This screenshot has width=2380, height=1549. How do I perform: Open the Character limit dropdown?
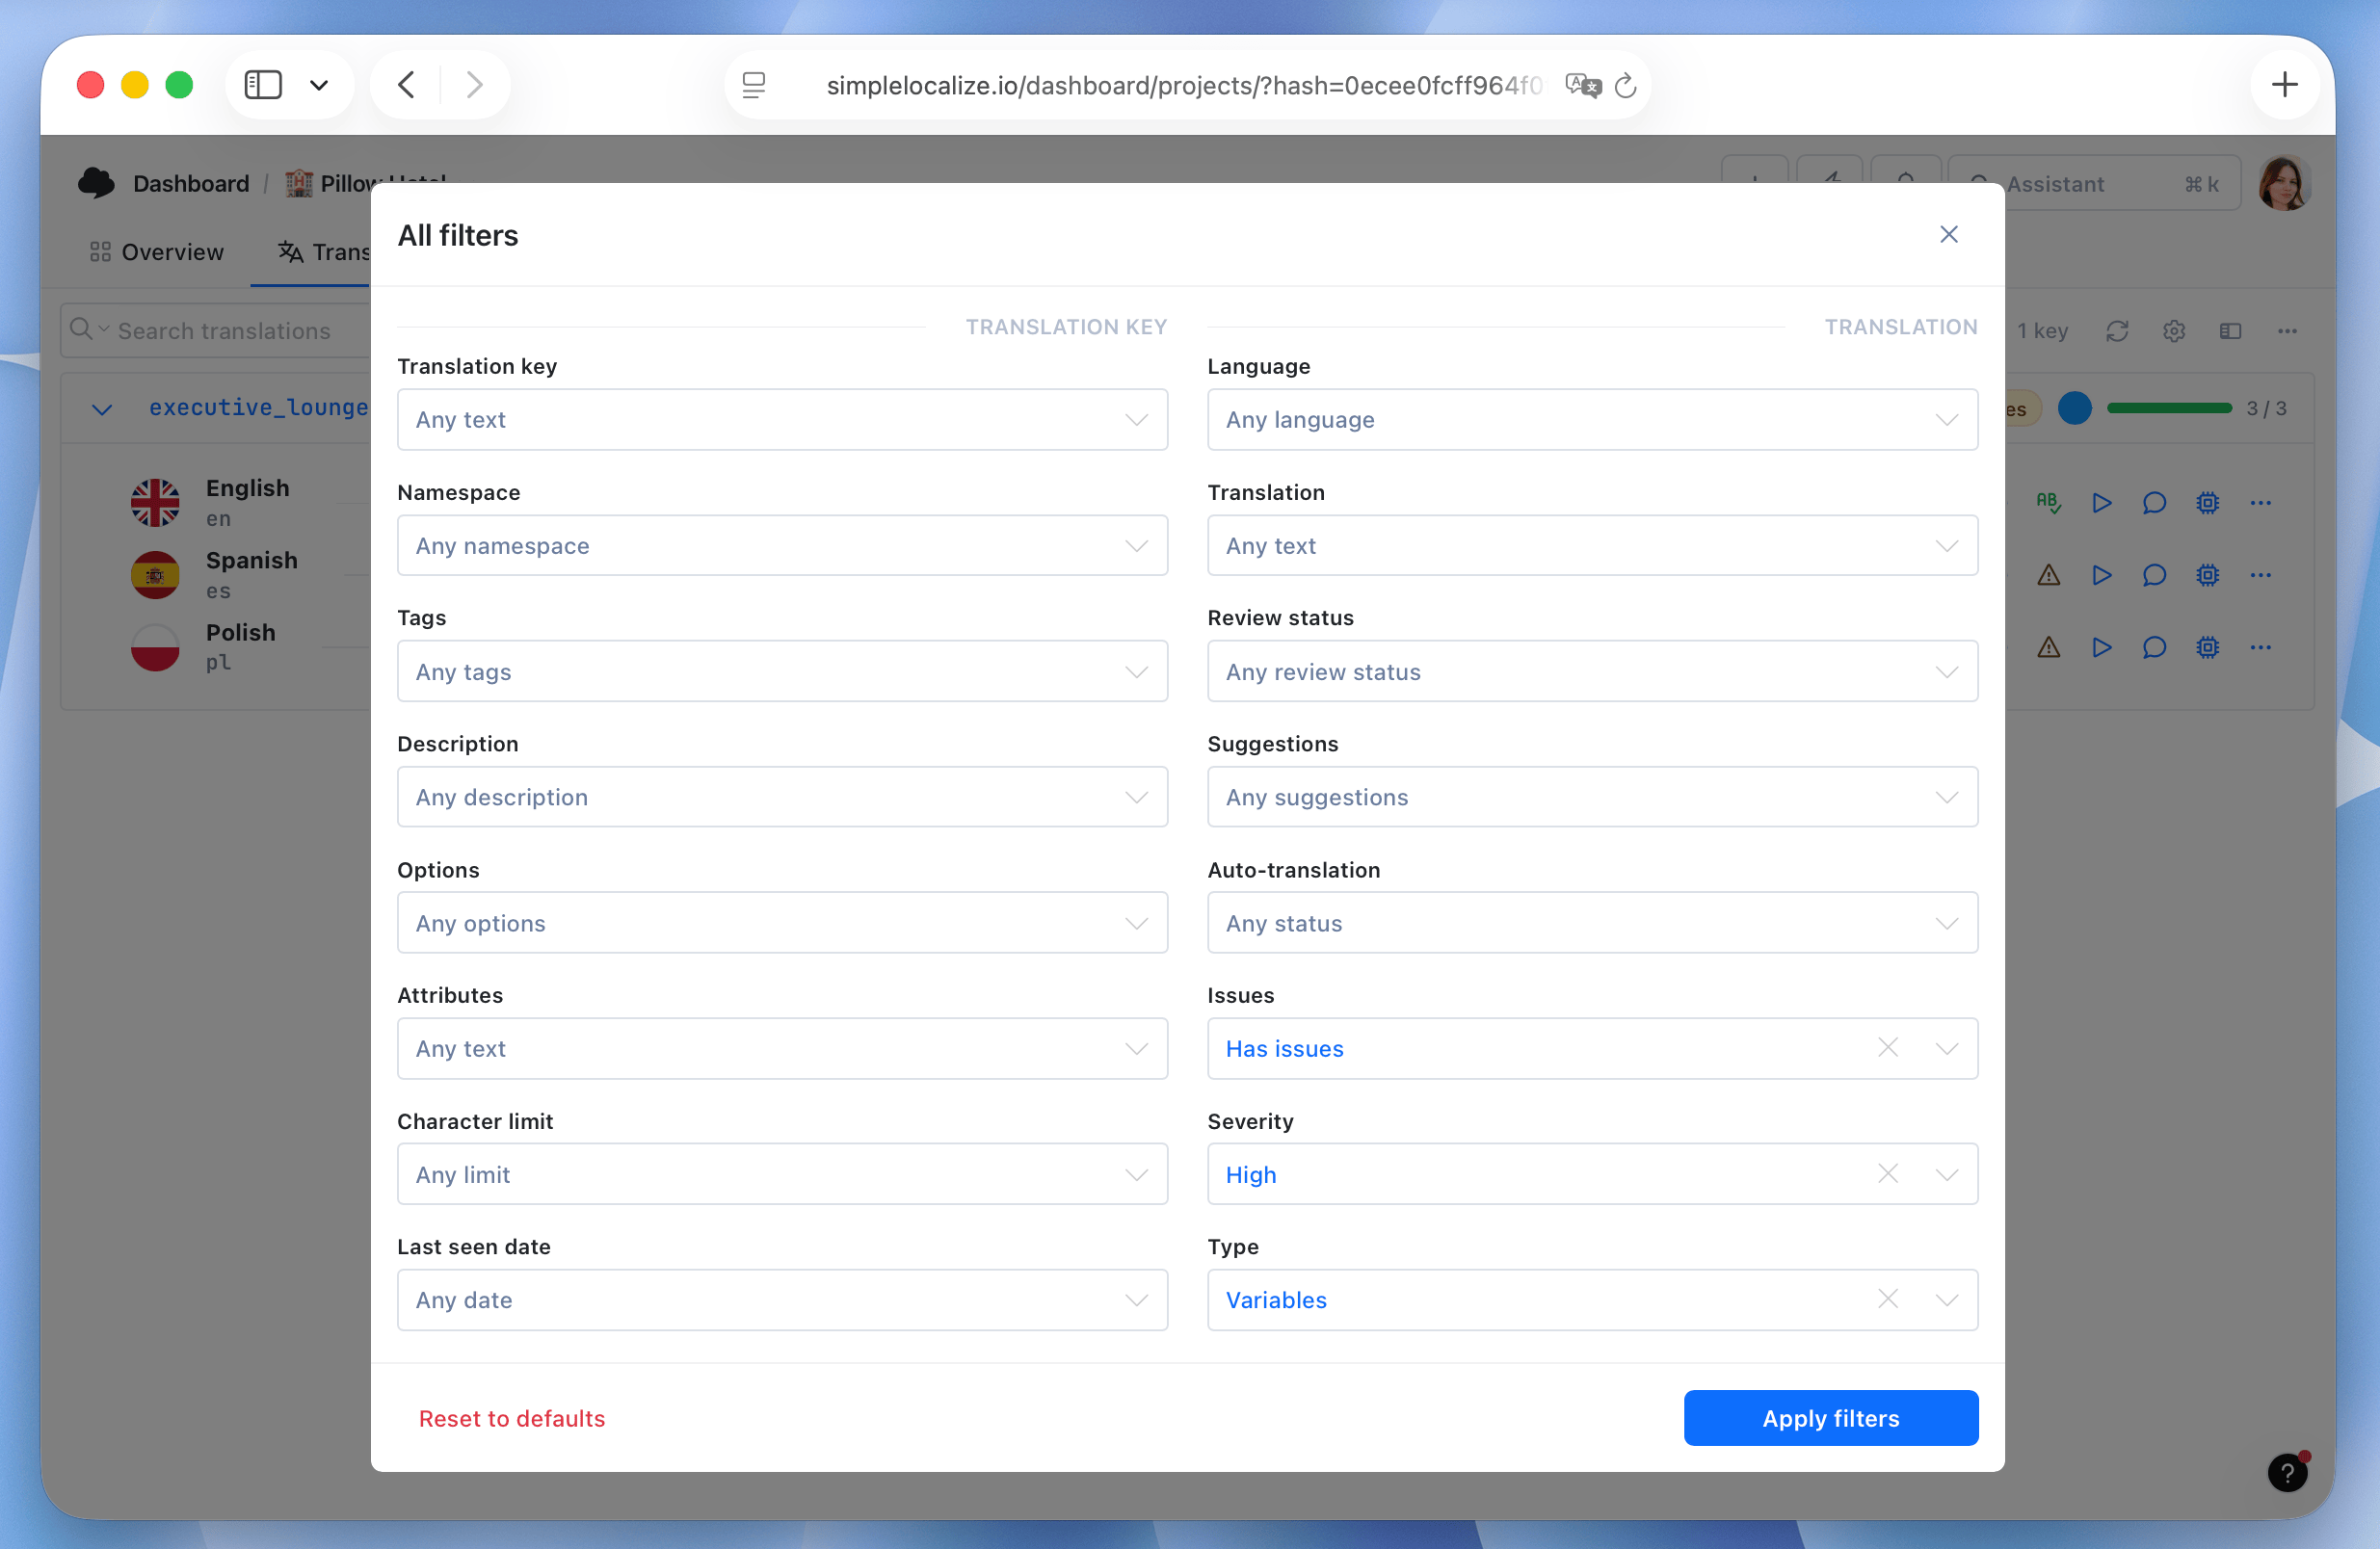point(782,1174)
